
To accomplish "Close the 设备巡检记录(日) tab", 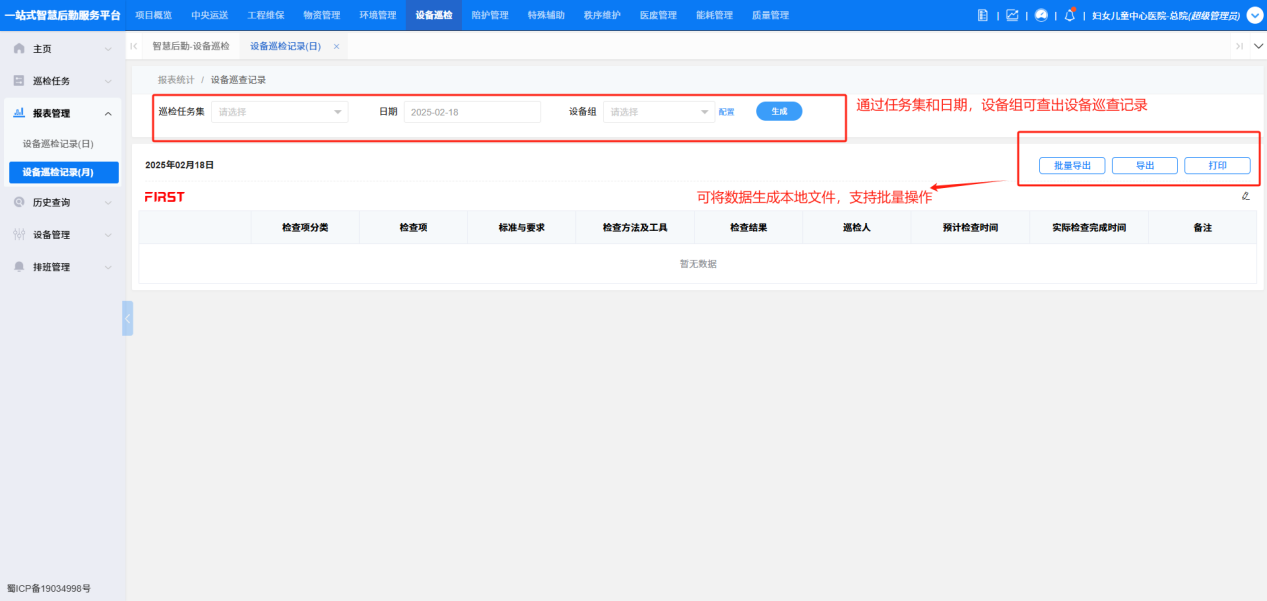I will [x=336, y=46].
